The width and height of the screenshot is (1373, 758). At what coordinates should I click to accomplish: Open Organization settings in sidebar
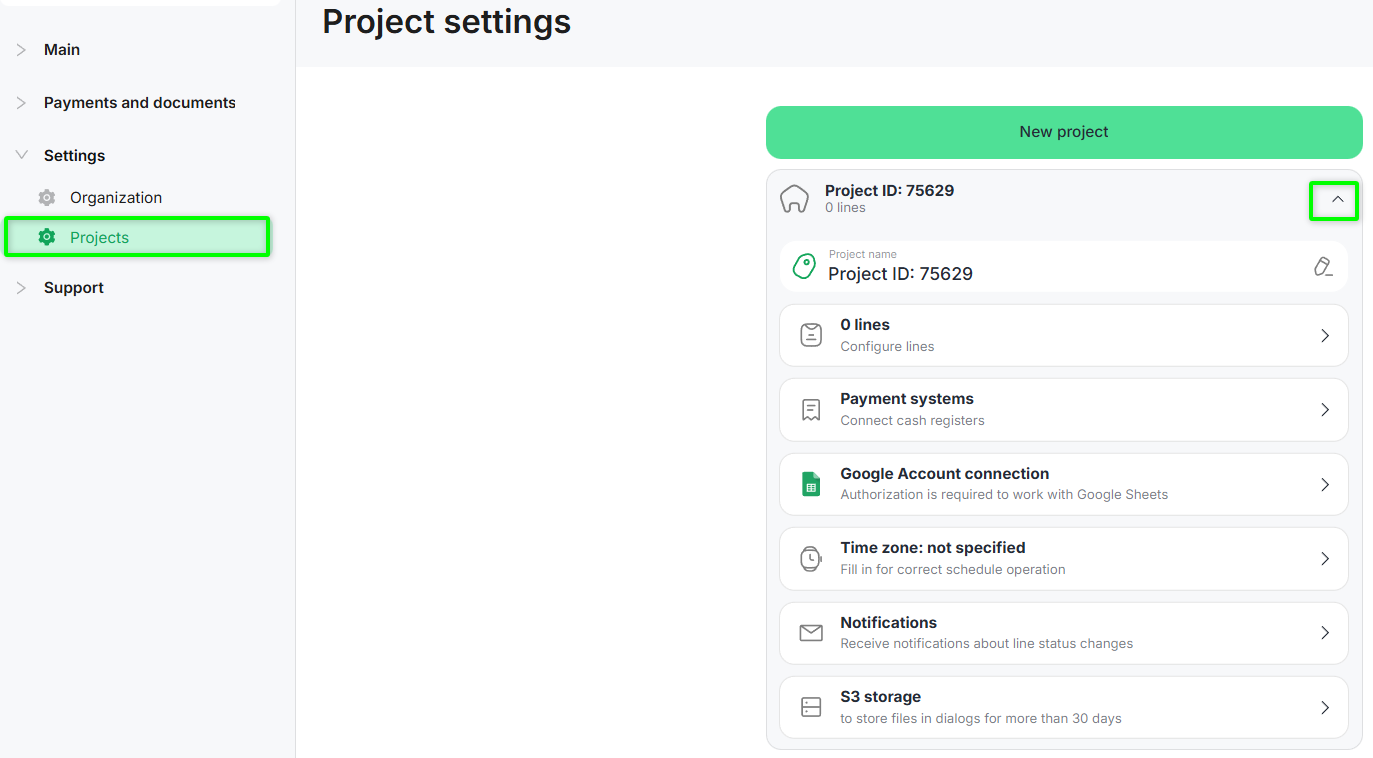[116, 198]
